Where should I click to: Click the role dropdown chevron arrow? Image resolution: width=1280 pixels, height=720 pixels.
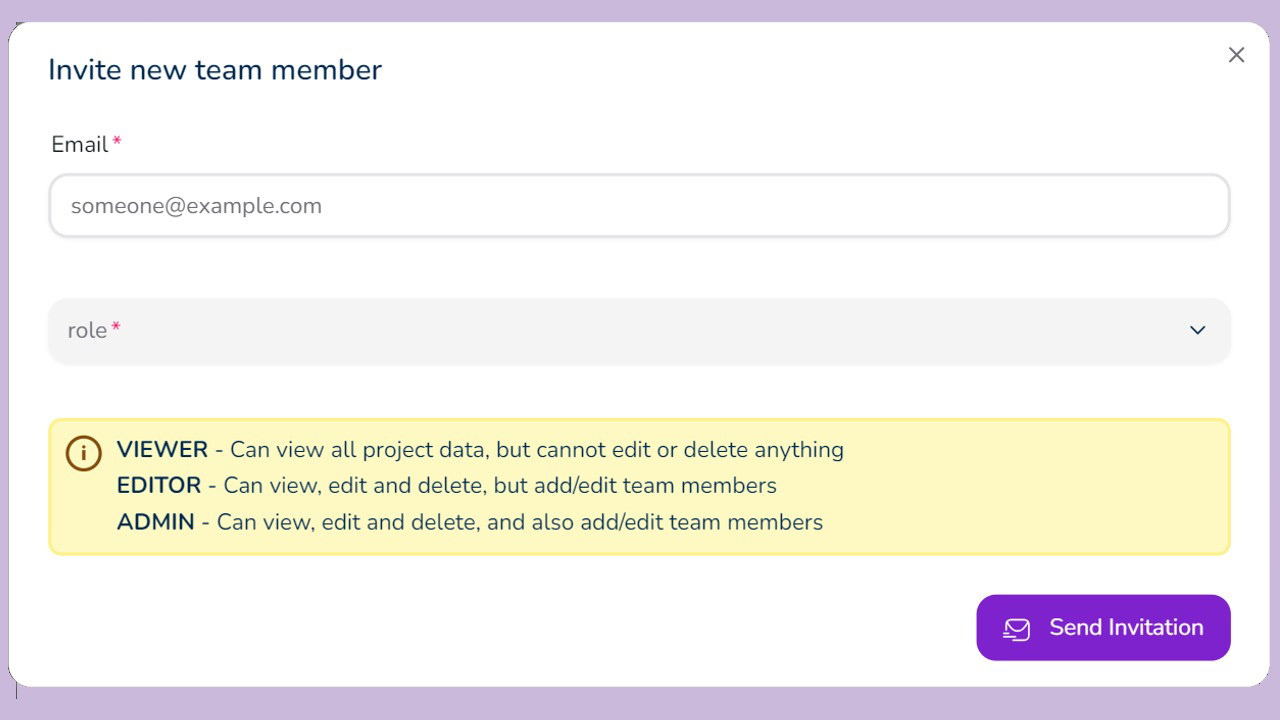pyautogui.click(x=1197, y=330)
